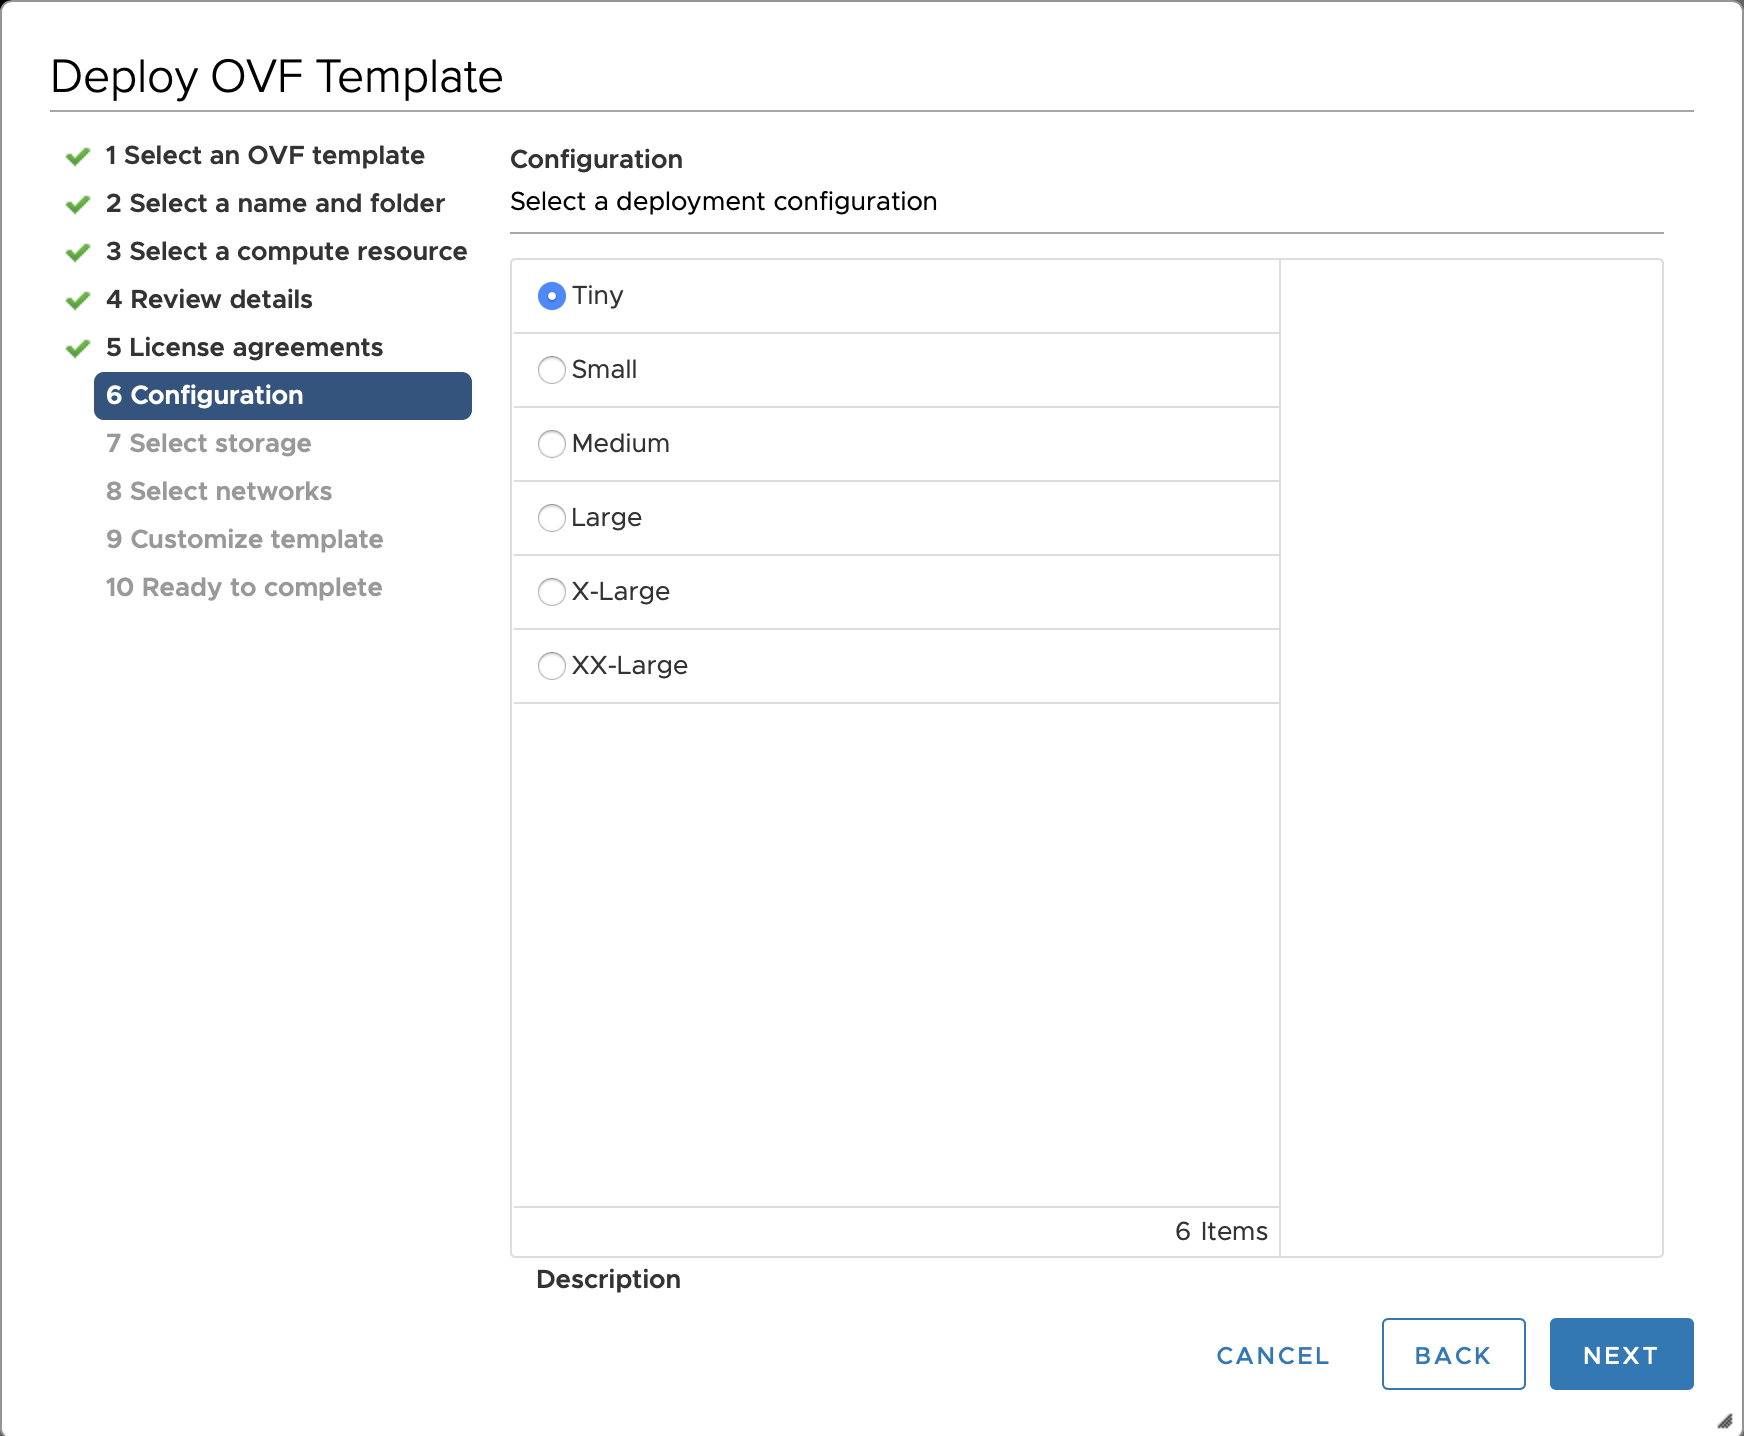Click the green checkmark beside Select a name and folder
1744x1436 pixels.
click(x=78, y=205)
